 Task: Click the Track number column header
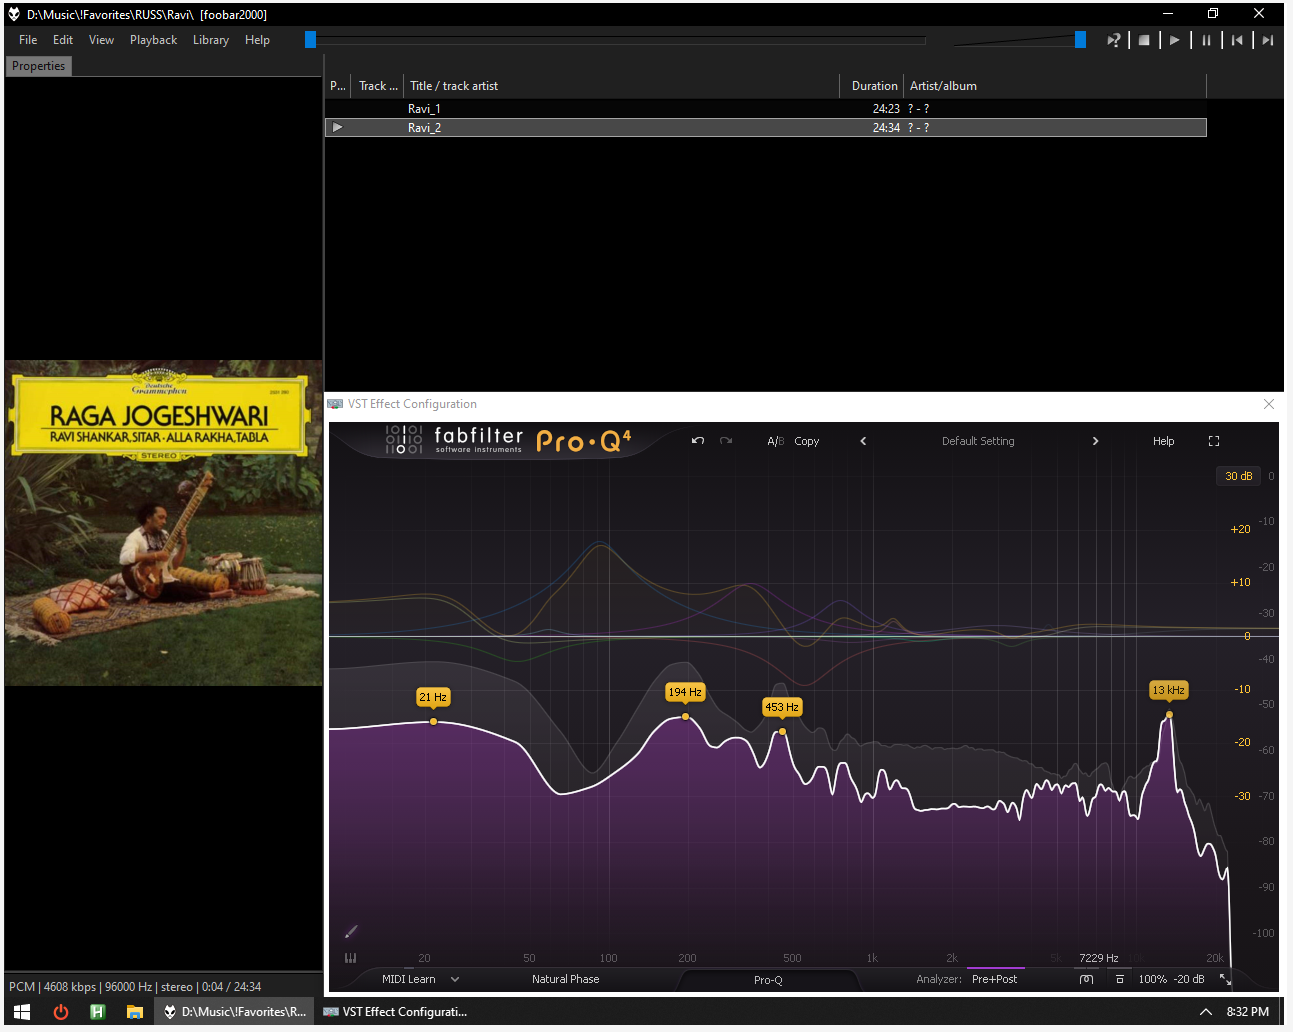coord(377,86)
